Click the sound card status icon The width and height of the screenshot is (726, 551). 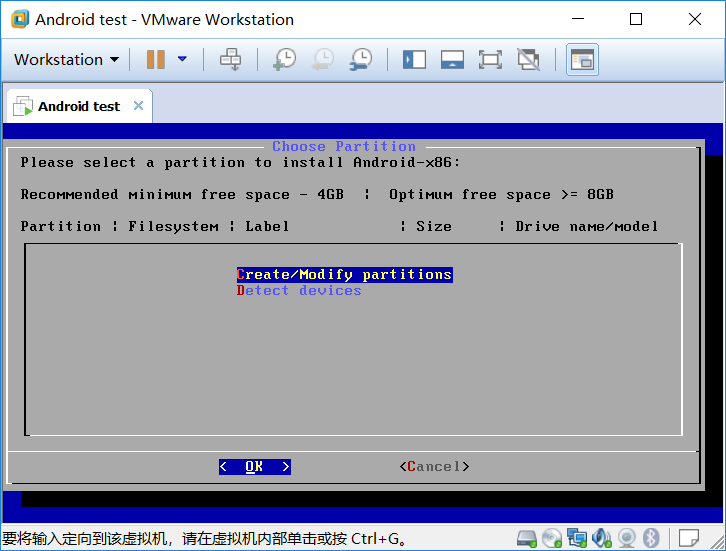click(601, 538)
